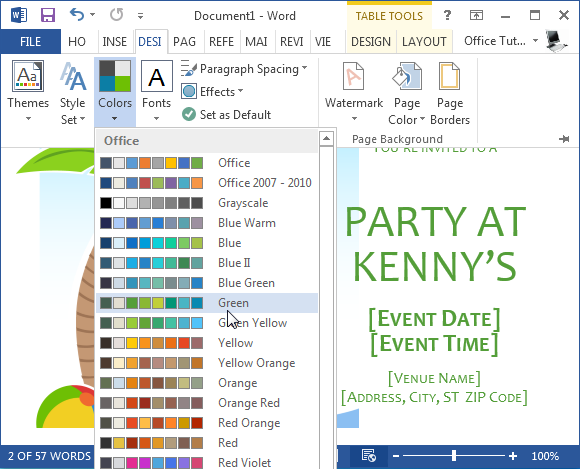
Task: Pick the Red color scheme
Action: pos(207,443)
